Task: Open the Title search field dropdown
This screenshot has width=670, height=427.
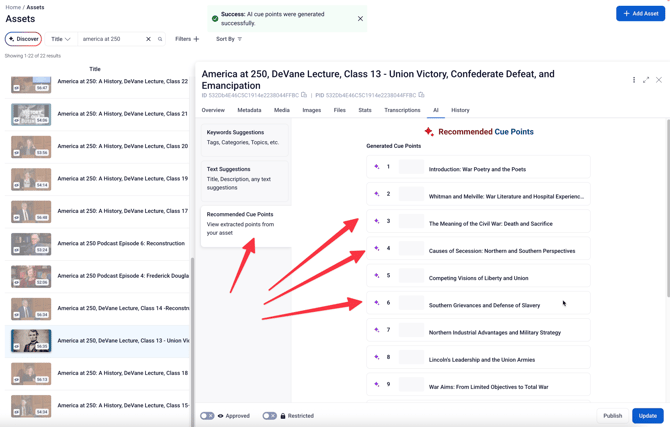Action: 61,39
